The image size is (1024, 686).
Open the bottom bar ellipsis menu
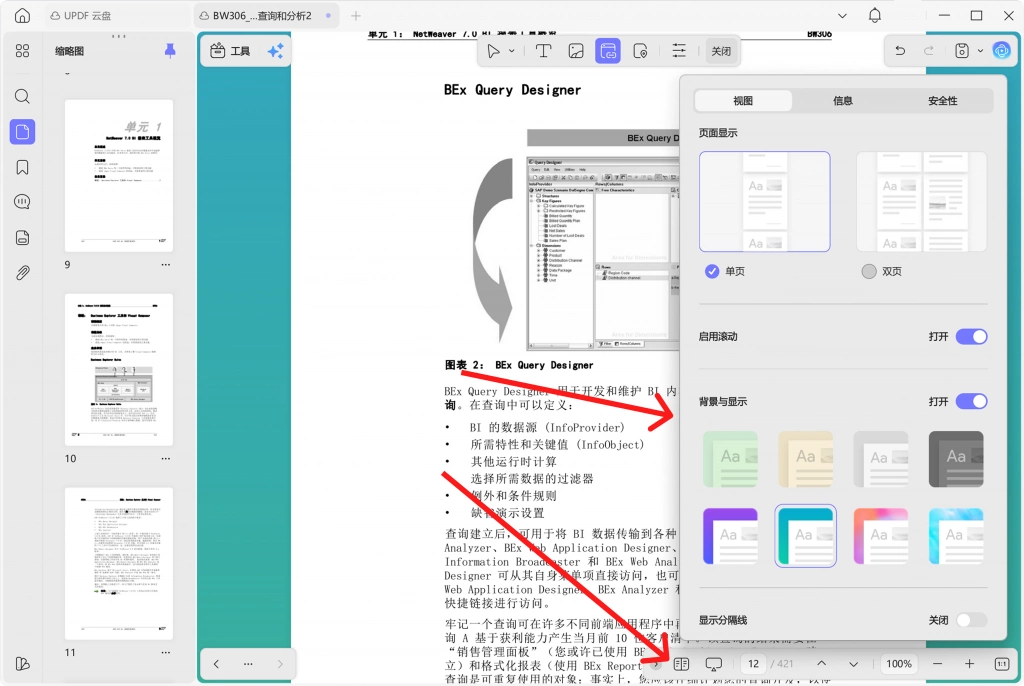point(248,664)
